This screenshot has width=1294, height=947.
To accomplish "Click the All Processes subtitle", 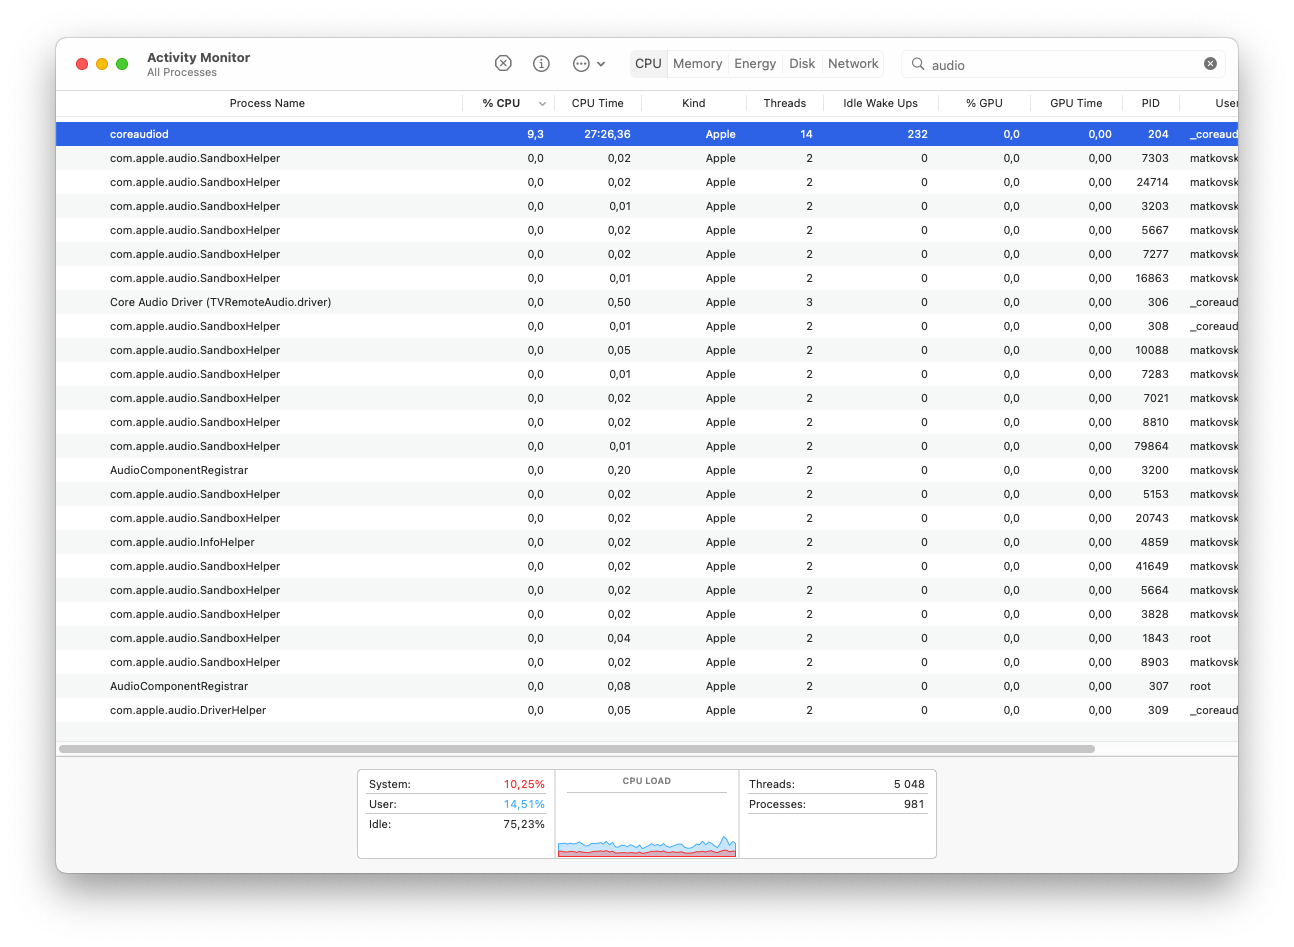I will (182, 72).
